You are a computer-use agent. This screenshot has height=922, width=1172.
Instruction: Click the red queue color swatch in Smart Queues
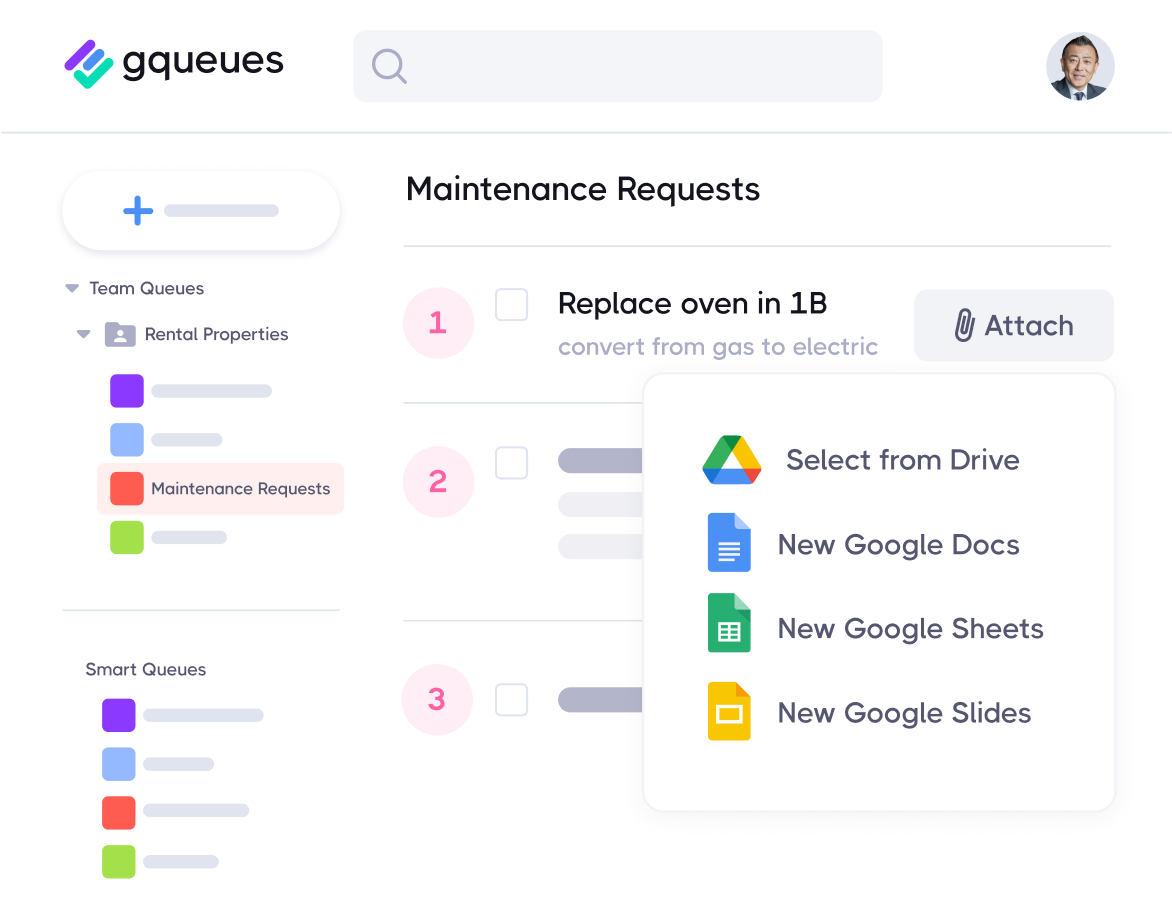pyautogui.click(x=118, y=813)
